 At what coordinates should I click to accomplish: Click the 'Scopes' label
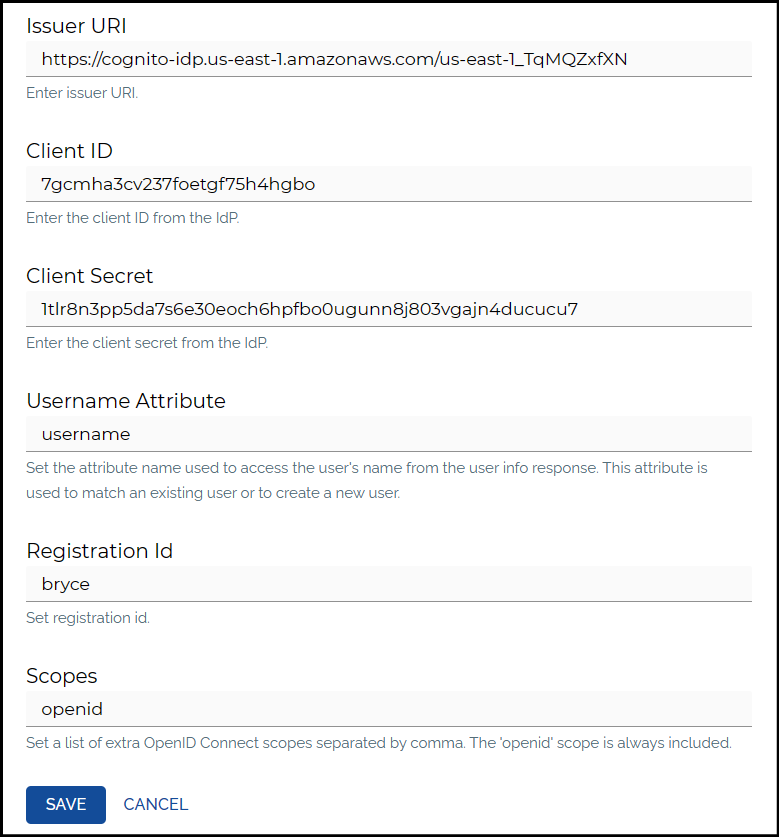click(61, 676)
